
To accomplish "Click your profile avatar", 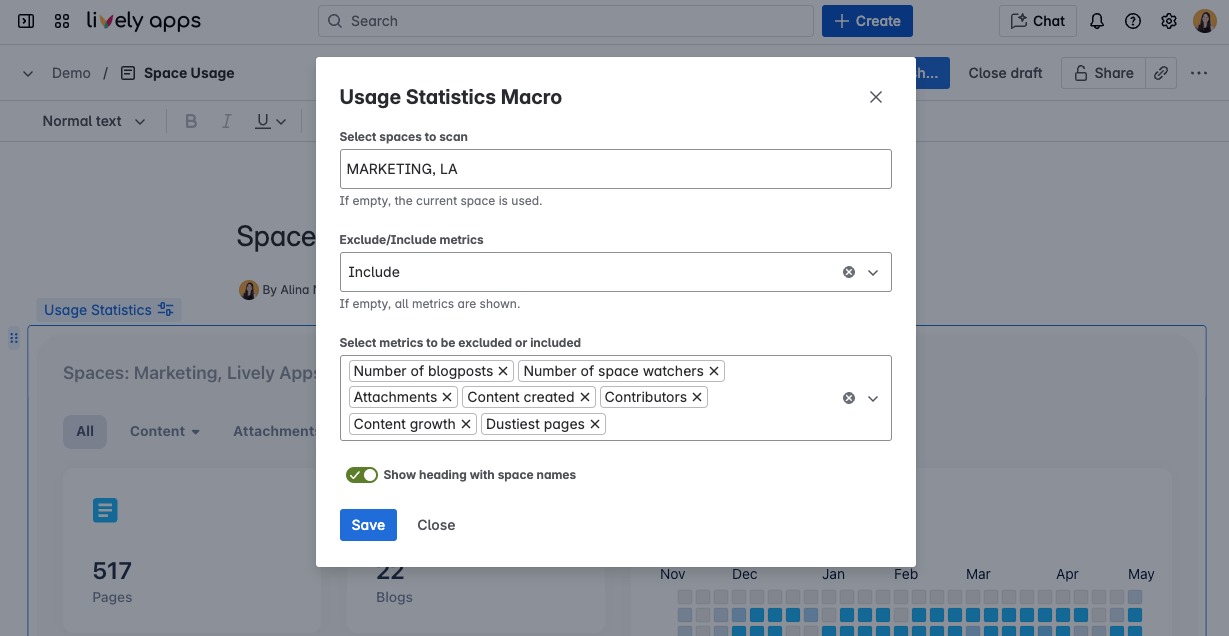I will pos(1204,20).
